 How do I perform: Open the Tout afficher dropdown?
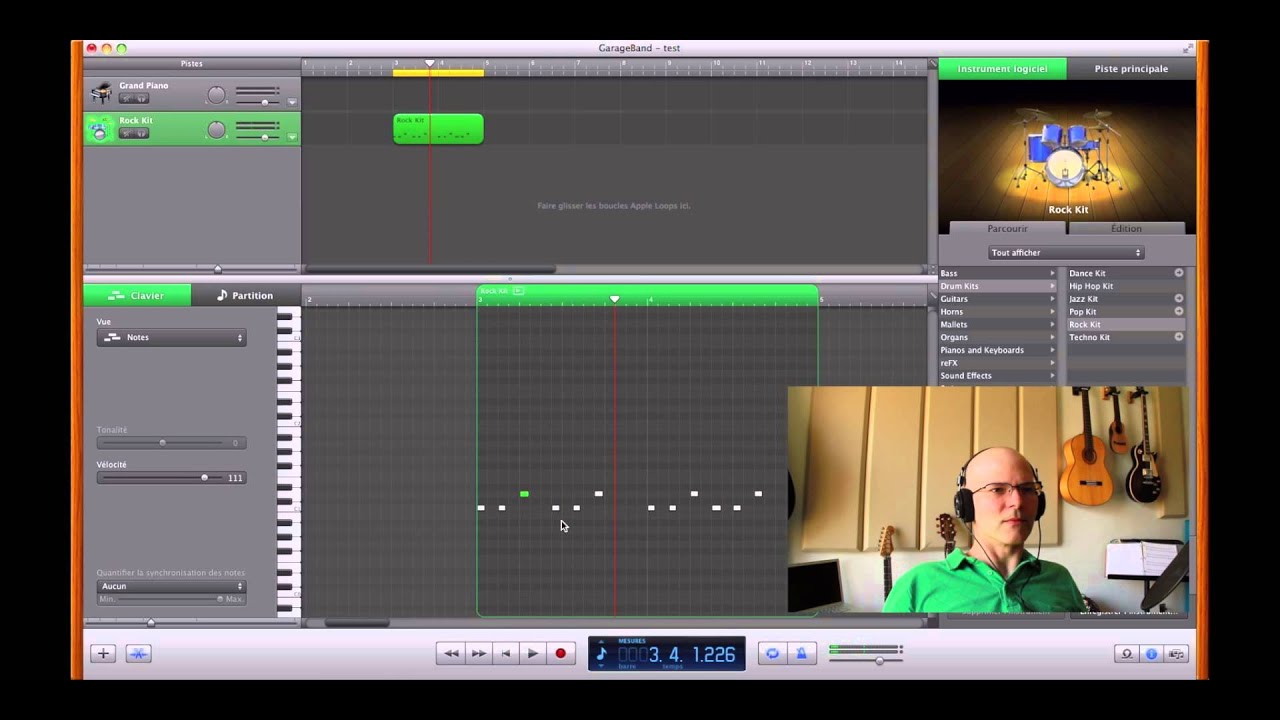tap(1066, 253)
